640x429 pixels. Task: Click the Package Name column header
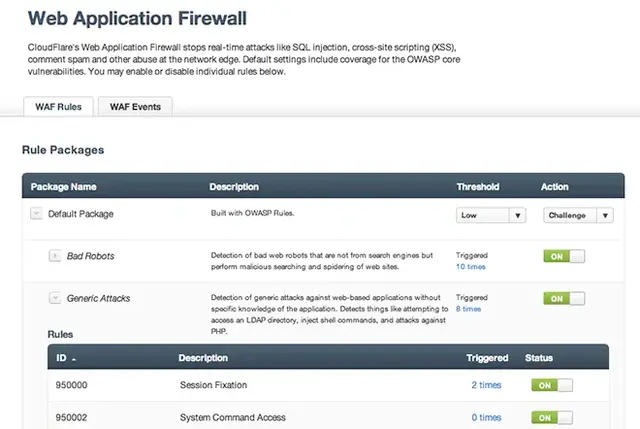64,187
